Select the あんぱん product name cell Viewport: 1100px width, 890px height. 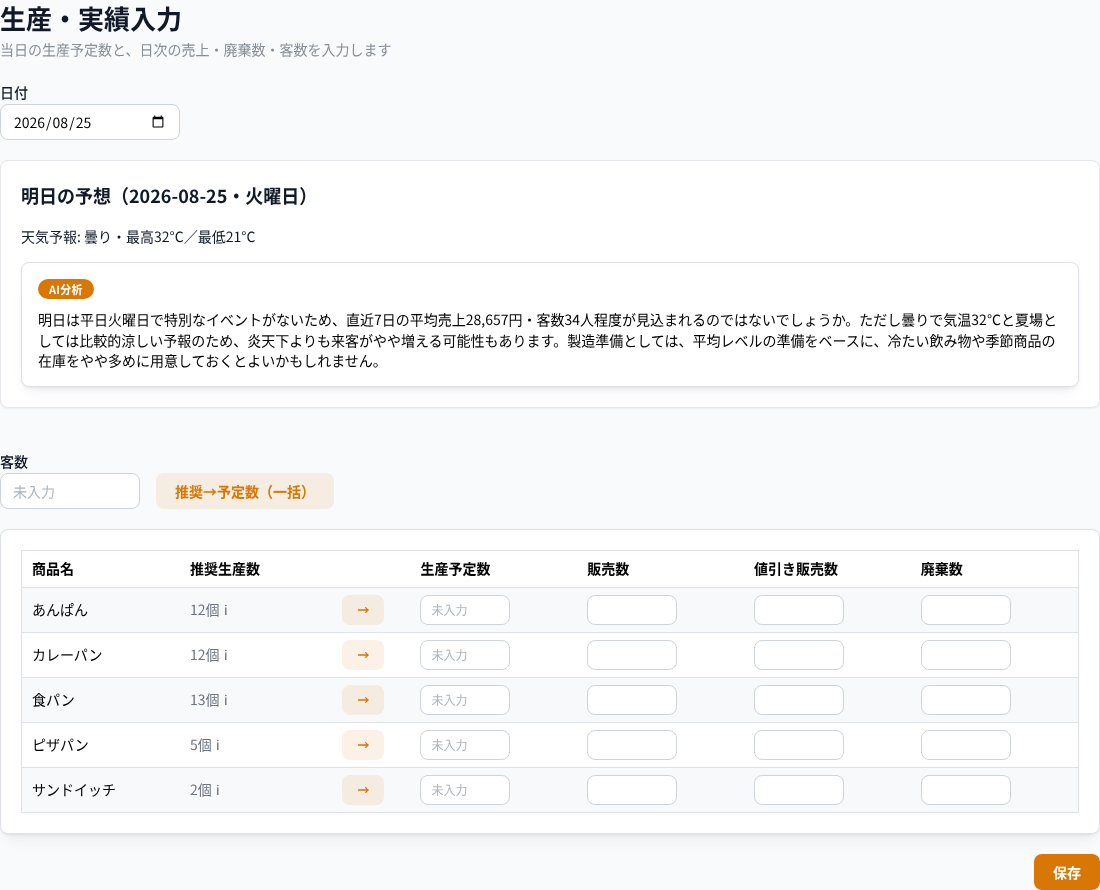(x=60, y=610)
